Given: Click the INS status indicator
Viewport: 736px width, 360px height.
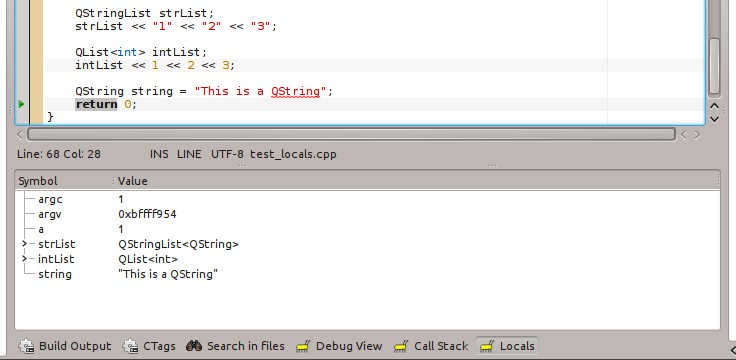Looking at the screenshot, I should pyautogui.click(x=159, y=154).
